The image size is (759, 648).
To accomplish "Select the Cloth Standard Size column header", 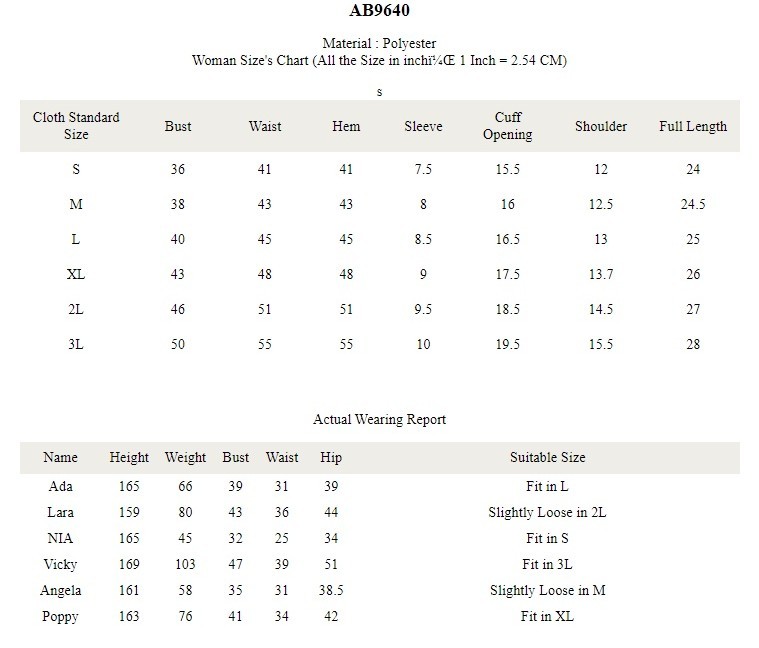I will tap(76, 126).
